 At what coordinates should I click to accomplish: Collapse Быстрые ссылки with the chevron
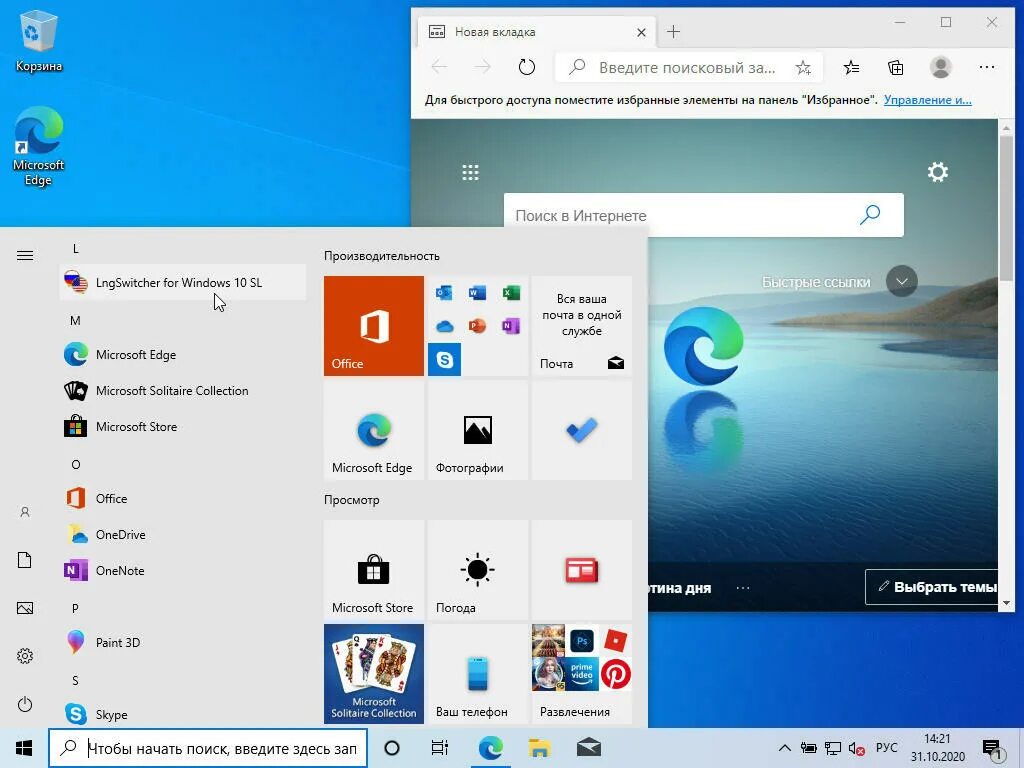point(902,281)
